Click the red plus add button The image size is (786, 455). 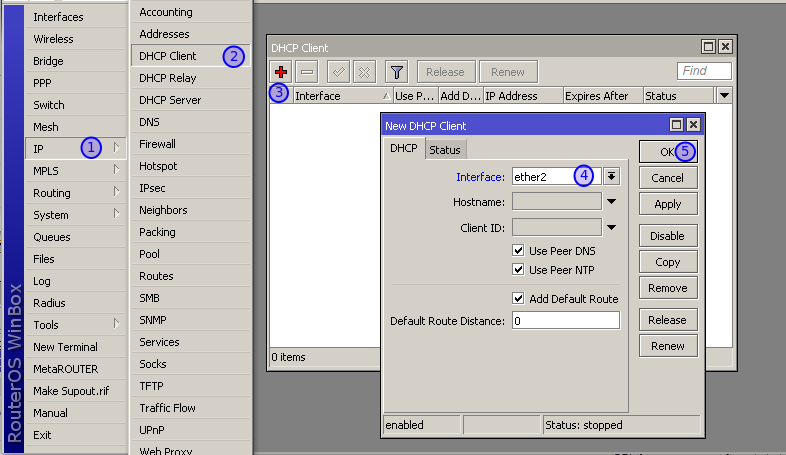pos(282,72)
